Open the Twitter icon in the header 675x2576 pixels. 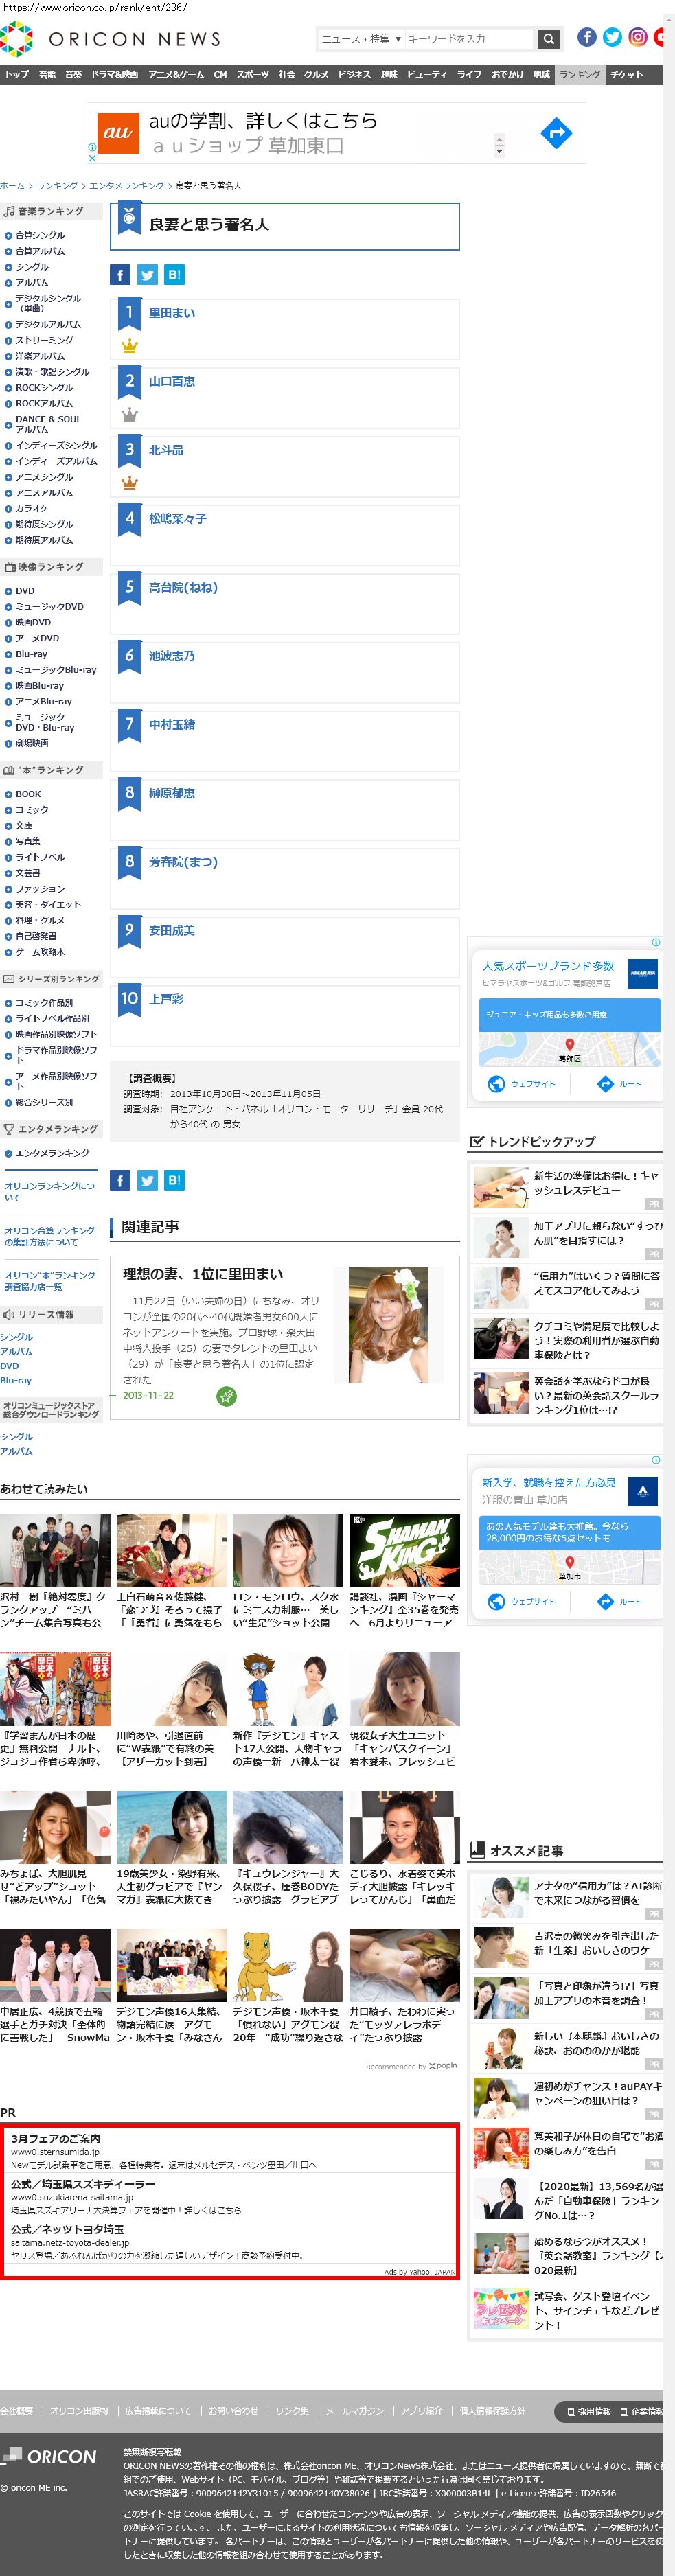click(612, 38)
